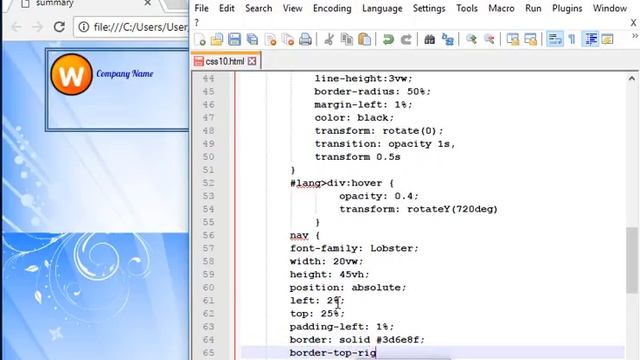Image resolution: width=640 pixels, height=360 pixels.
Task: Click the browser Forward arrow
Action: click(x=38, y=27)
